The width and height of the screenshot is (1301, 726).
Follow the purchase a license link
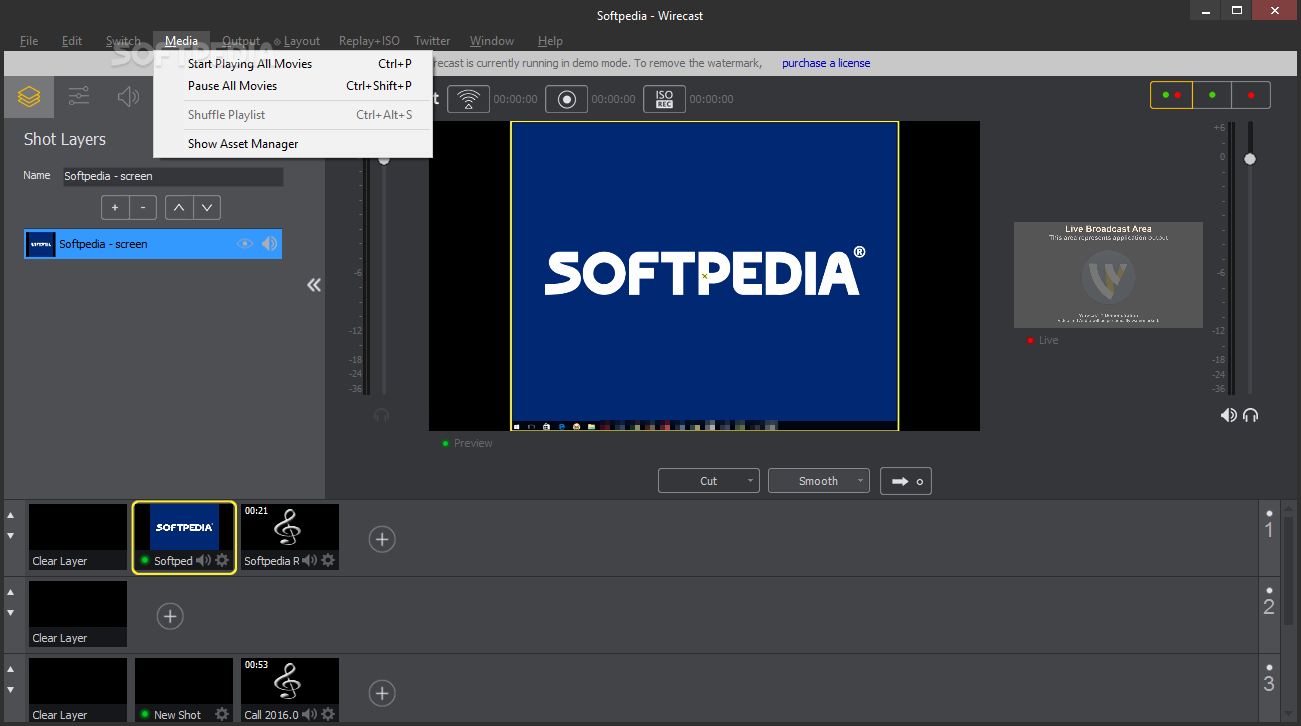click(826, 63)
